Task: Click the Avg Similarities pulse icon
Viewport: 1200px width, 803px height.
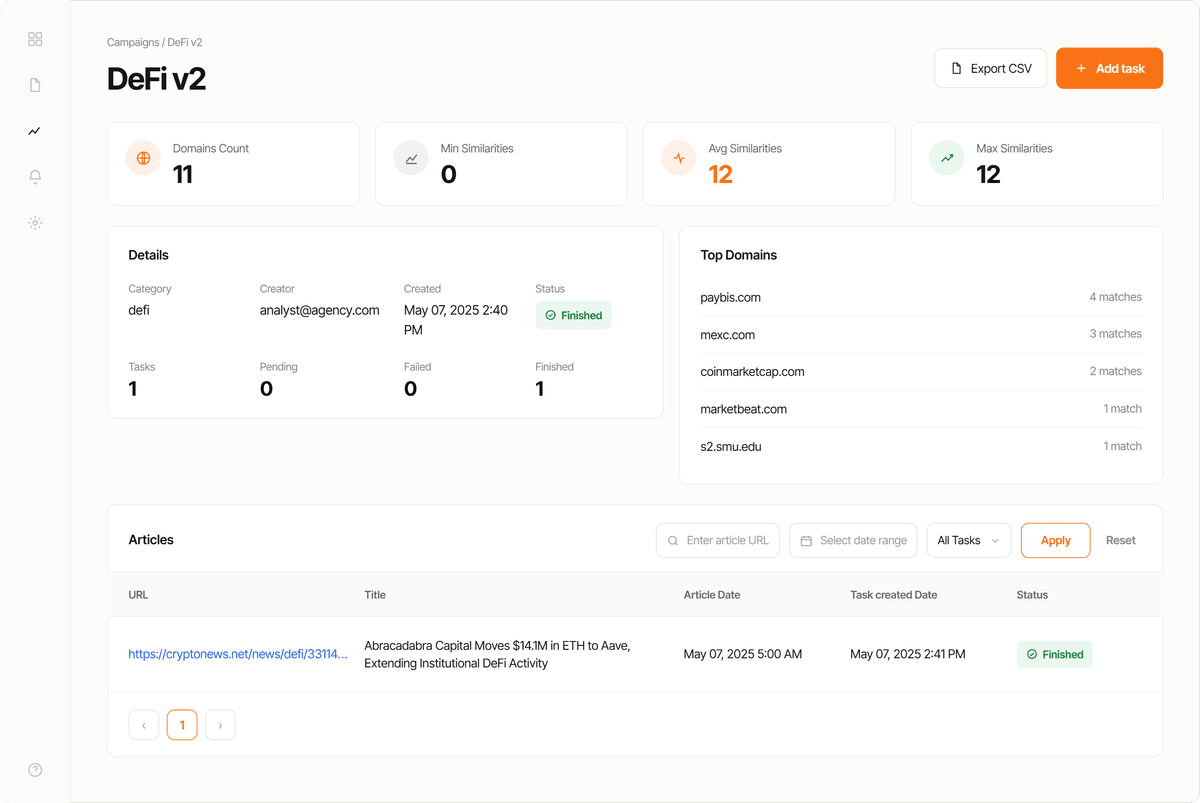Action: tap(679, 158)
